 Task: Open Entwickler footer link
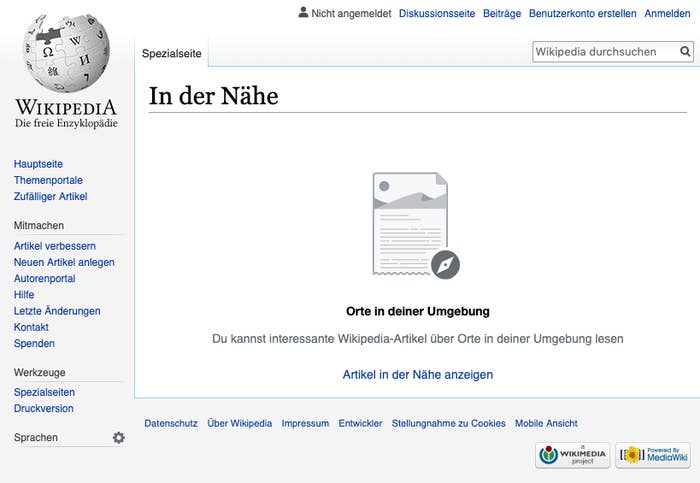point(360,423)
